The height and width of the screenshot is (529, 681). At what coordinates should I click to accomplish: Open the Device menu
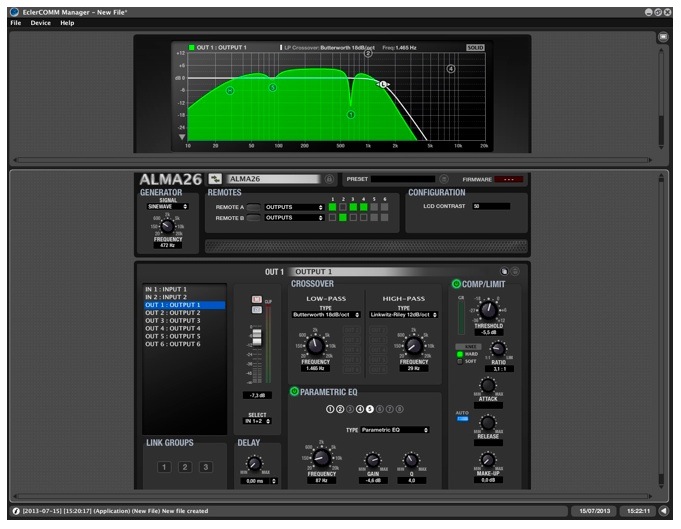40,22
